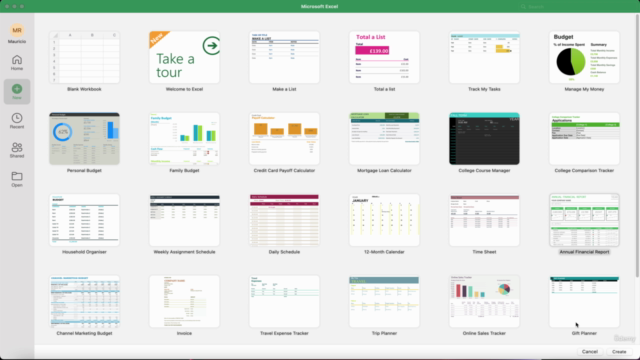The height and width of the screenshot is (360, 640).
Task: Show Recent files in sidebar
Action: click(x=17, y=121)
